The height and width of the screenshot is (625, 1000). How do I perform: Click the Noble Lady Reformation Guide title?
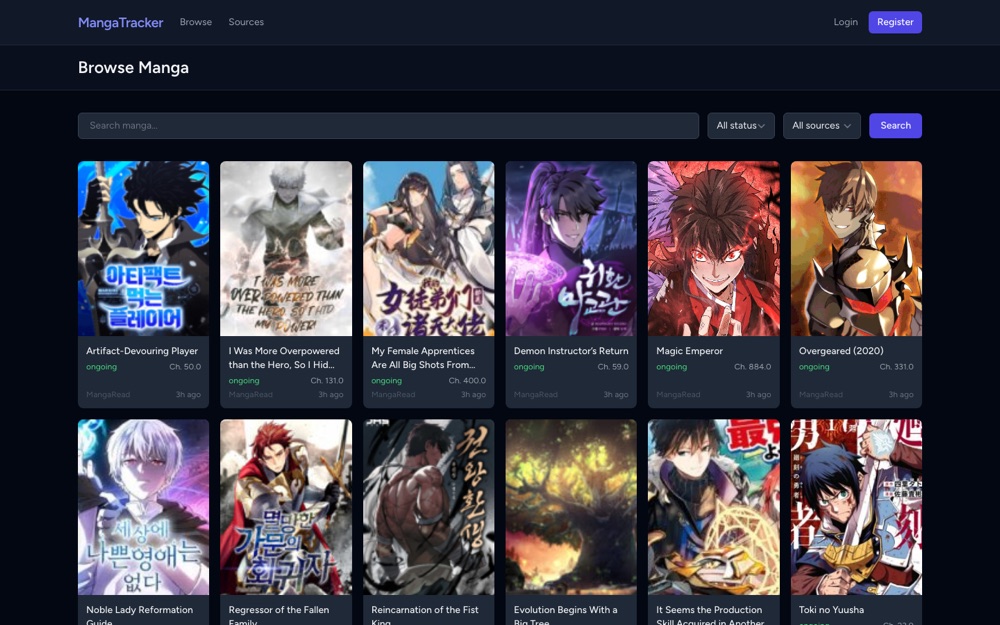tap(139, 615)
